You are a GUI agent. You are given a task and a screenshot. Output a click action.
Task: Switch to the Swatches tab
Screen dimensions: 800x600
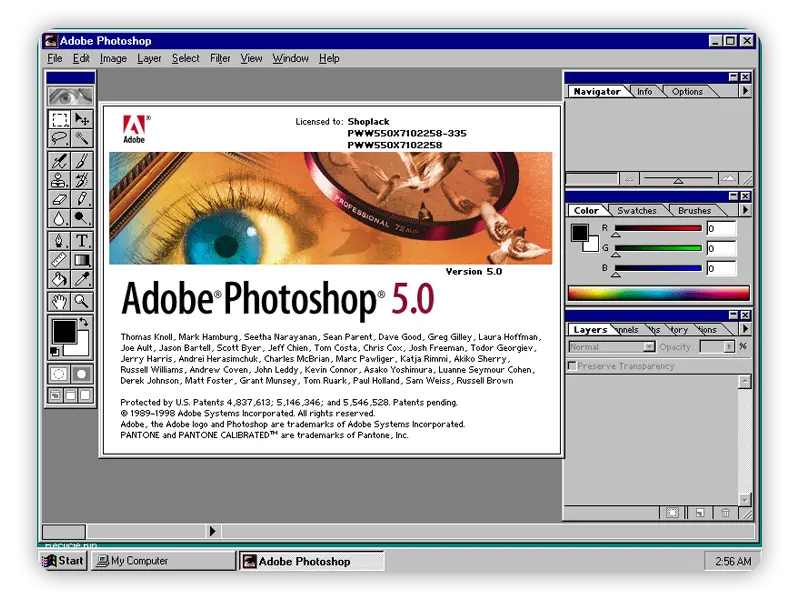click(637, 210)
